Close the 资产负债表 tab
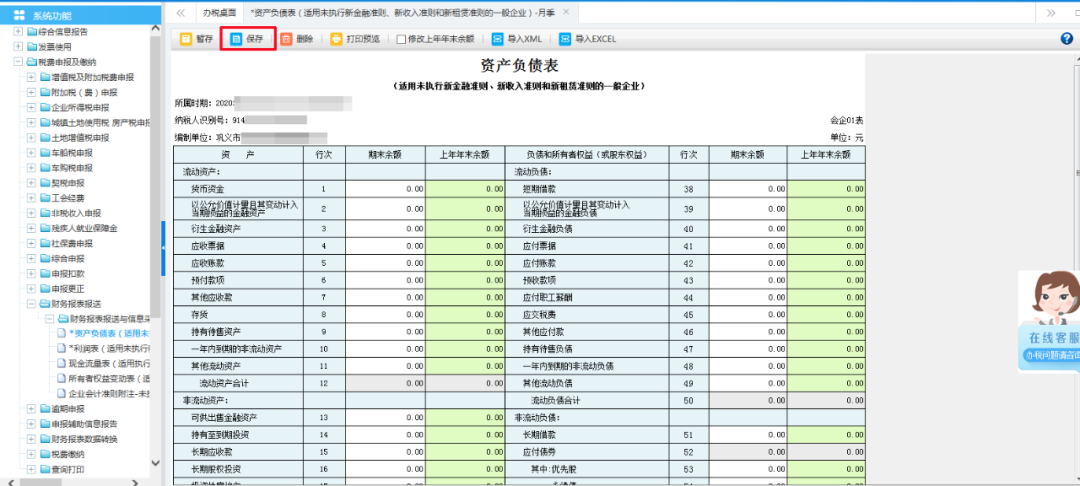Viewport: 1080px width, 486px height. [566, 12]
